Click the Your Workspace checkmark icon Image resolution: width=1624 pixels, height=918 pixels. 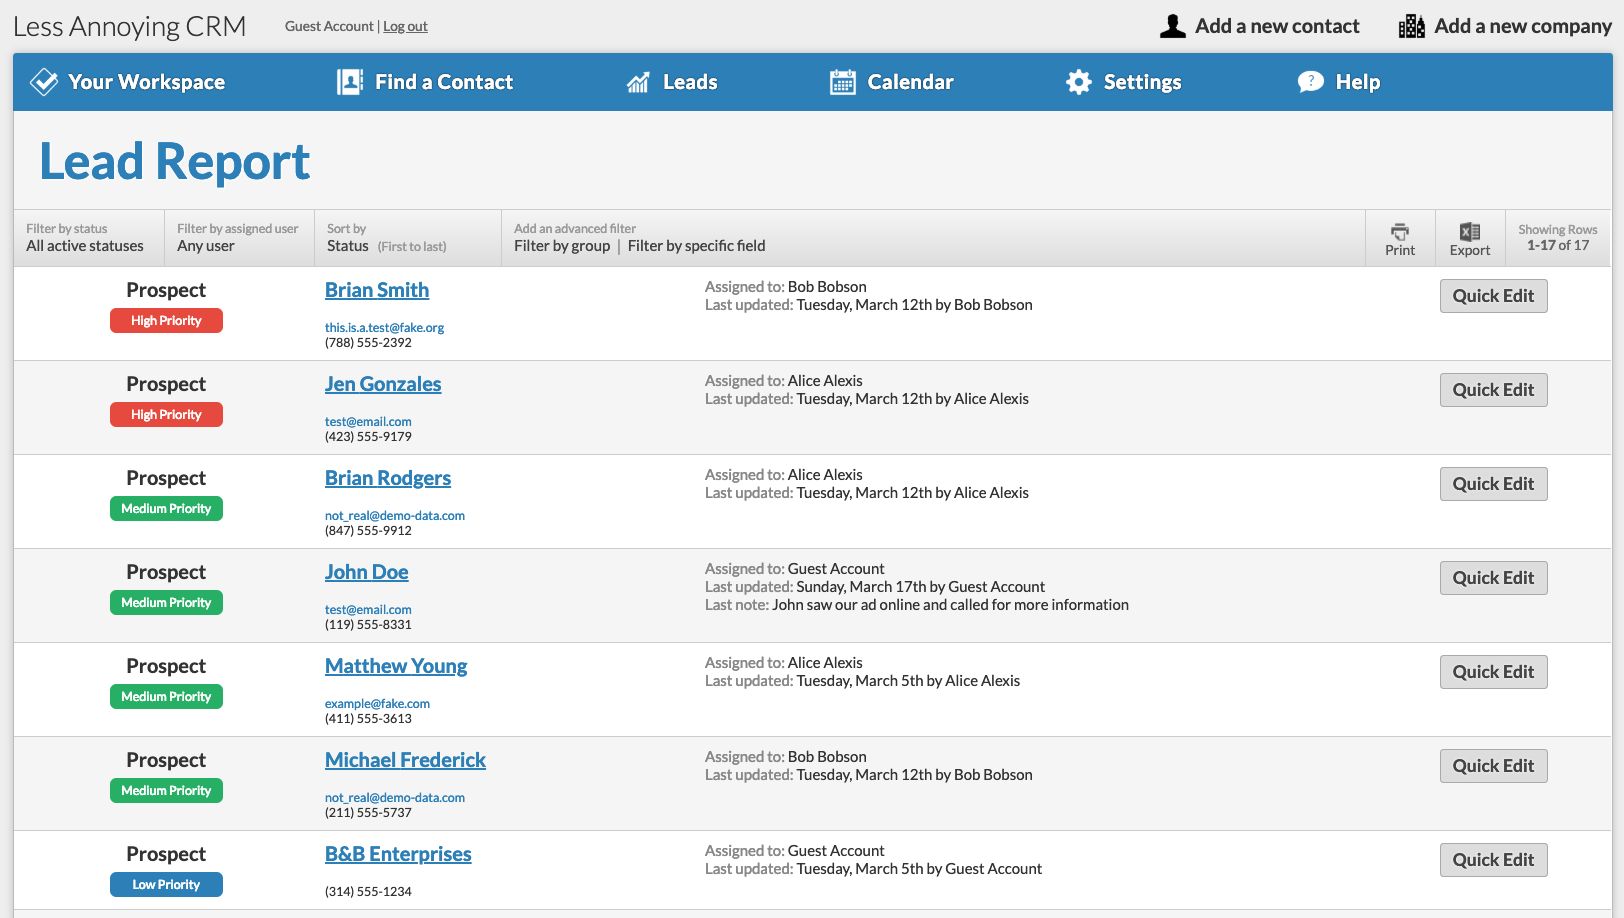44,82
